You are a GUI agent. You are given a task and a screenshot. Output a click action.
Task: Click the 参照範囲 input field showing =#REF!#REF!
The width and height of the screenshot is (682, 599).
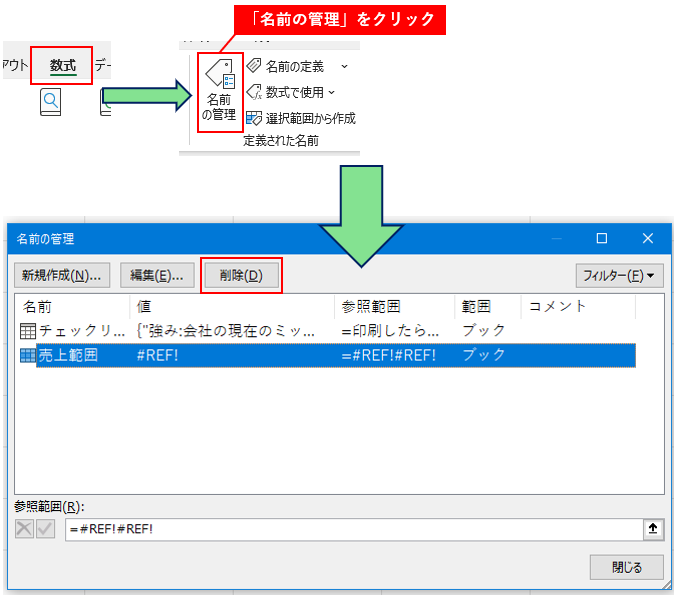pyautogui.click(x=350, y=530)
